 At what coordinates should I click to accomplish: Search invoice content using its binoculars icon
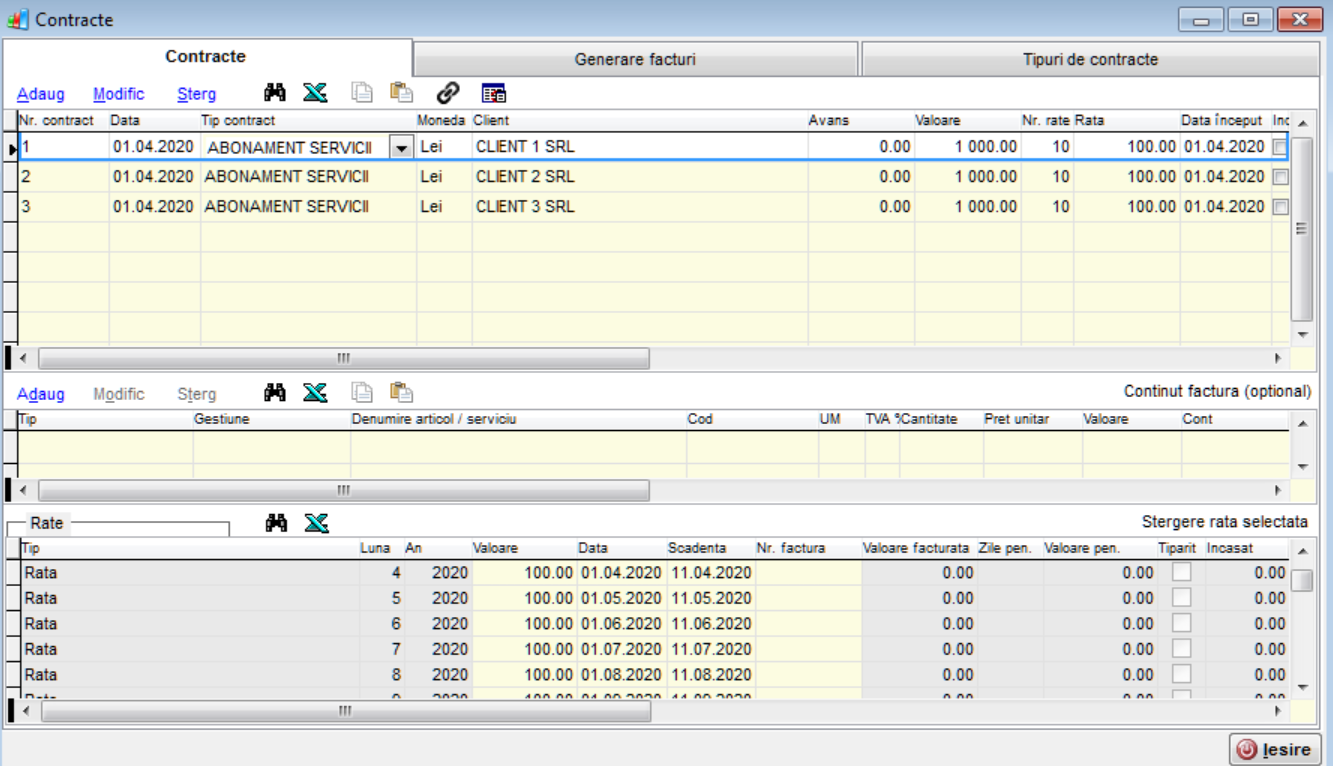pyautogui.click(x=275, y=393)
